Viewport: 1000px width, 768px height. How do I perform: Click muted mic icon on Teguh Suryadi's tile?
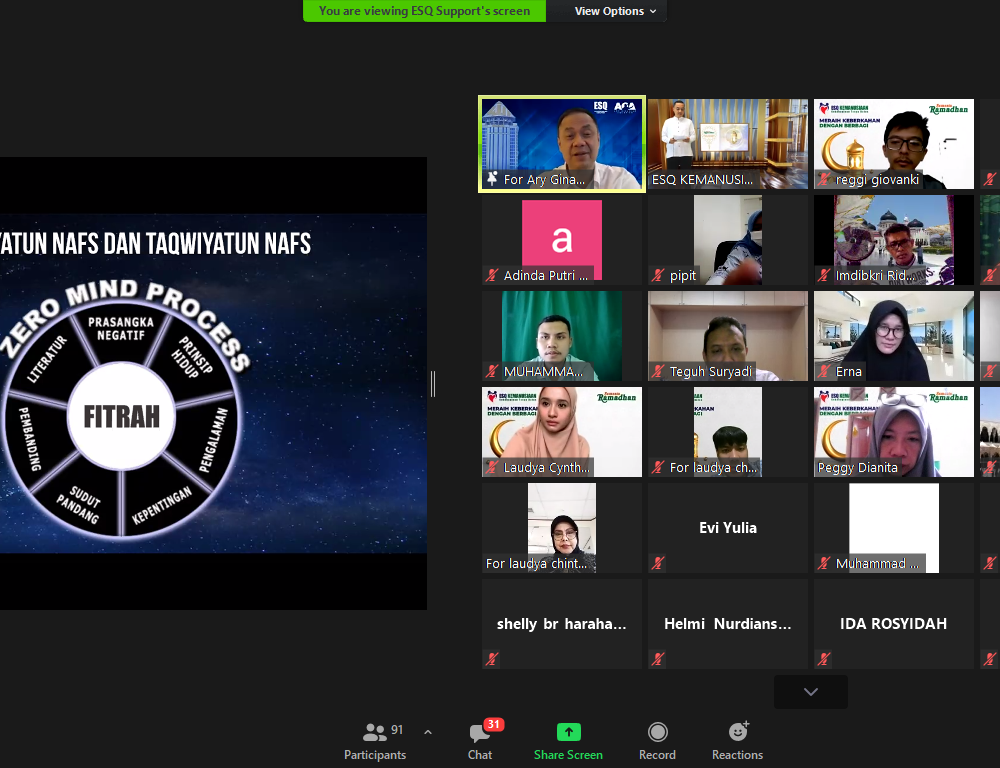click(x=658, y=371)
